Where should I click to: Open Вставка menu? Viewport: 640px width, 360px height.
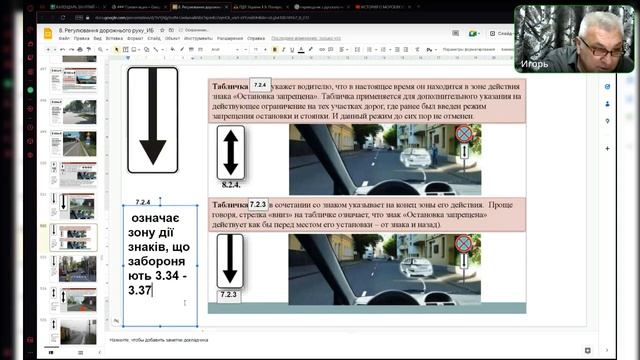point(114,38)
